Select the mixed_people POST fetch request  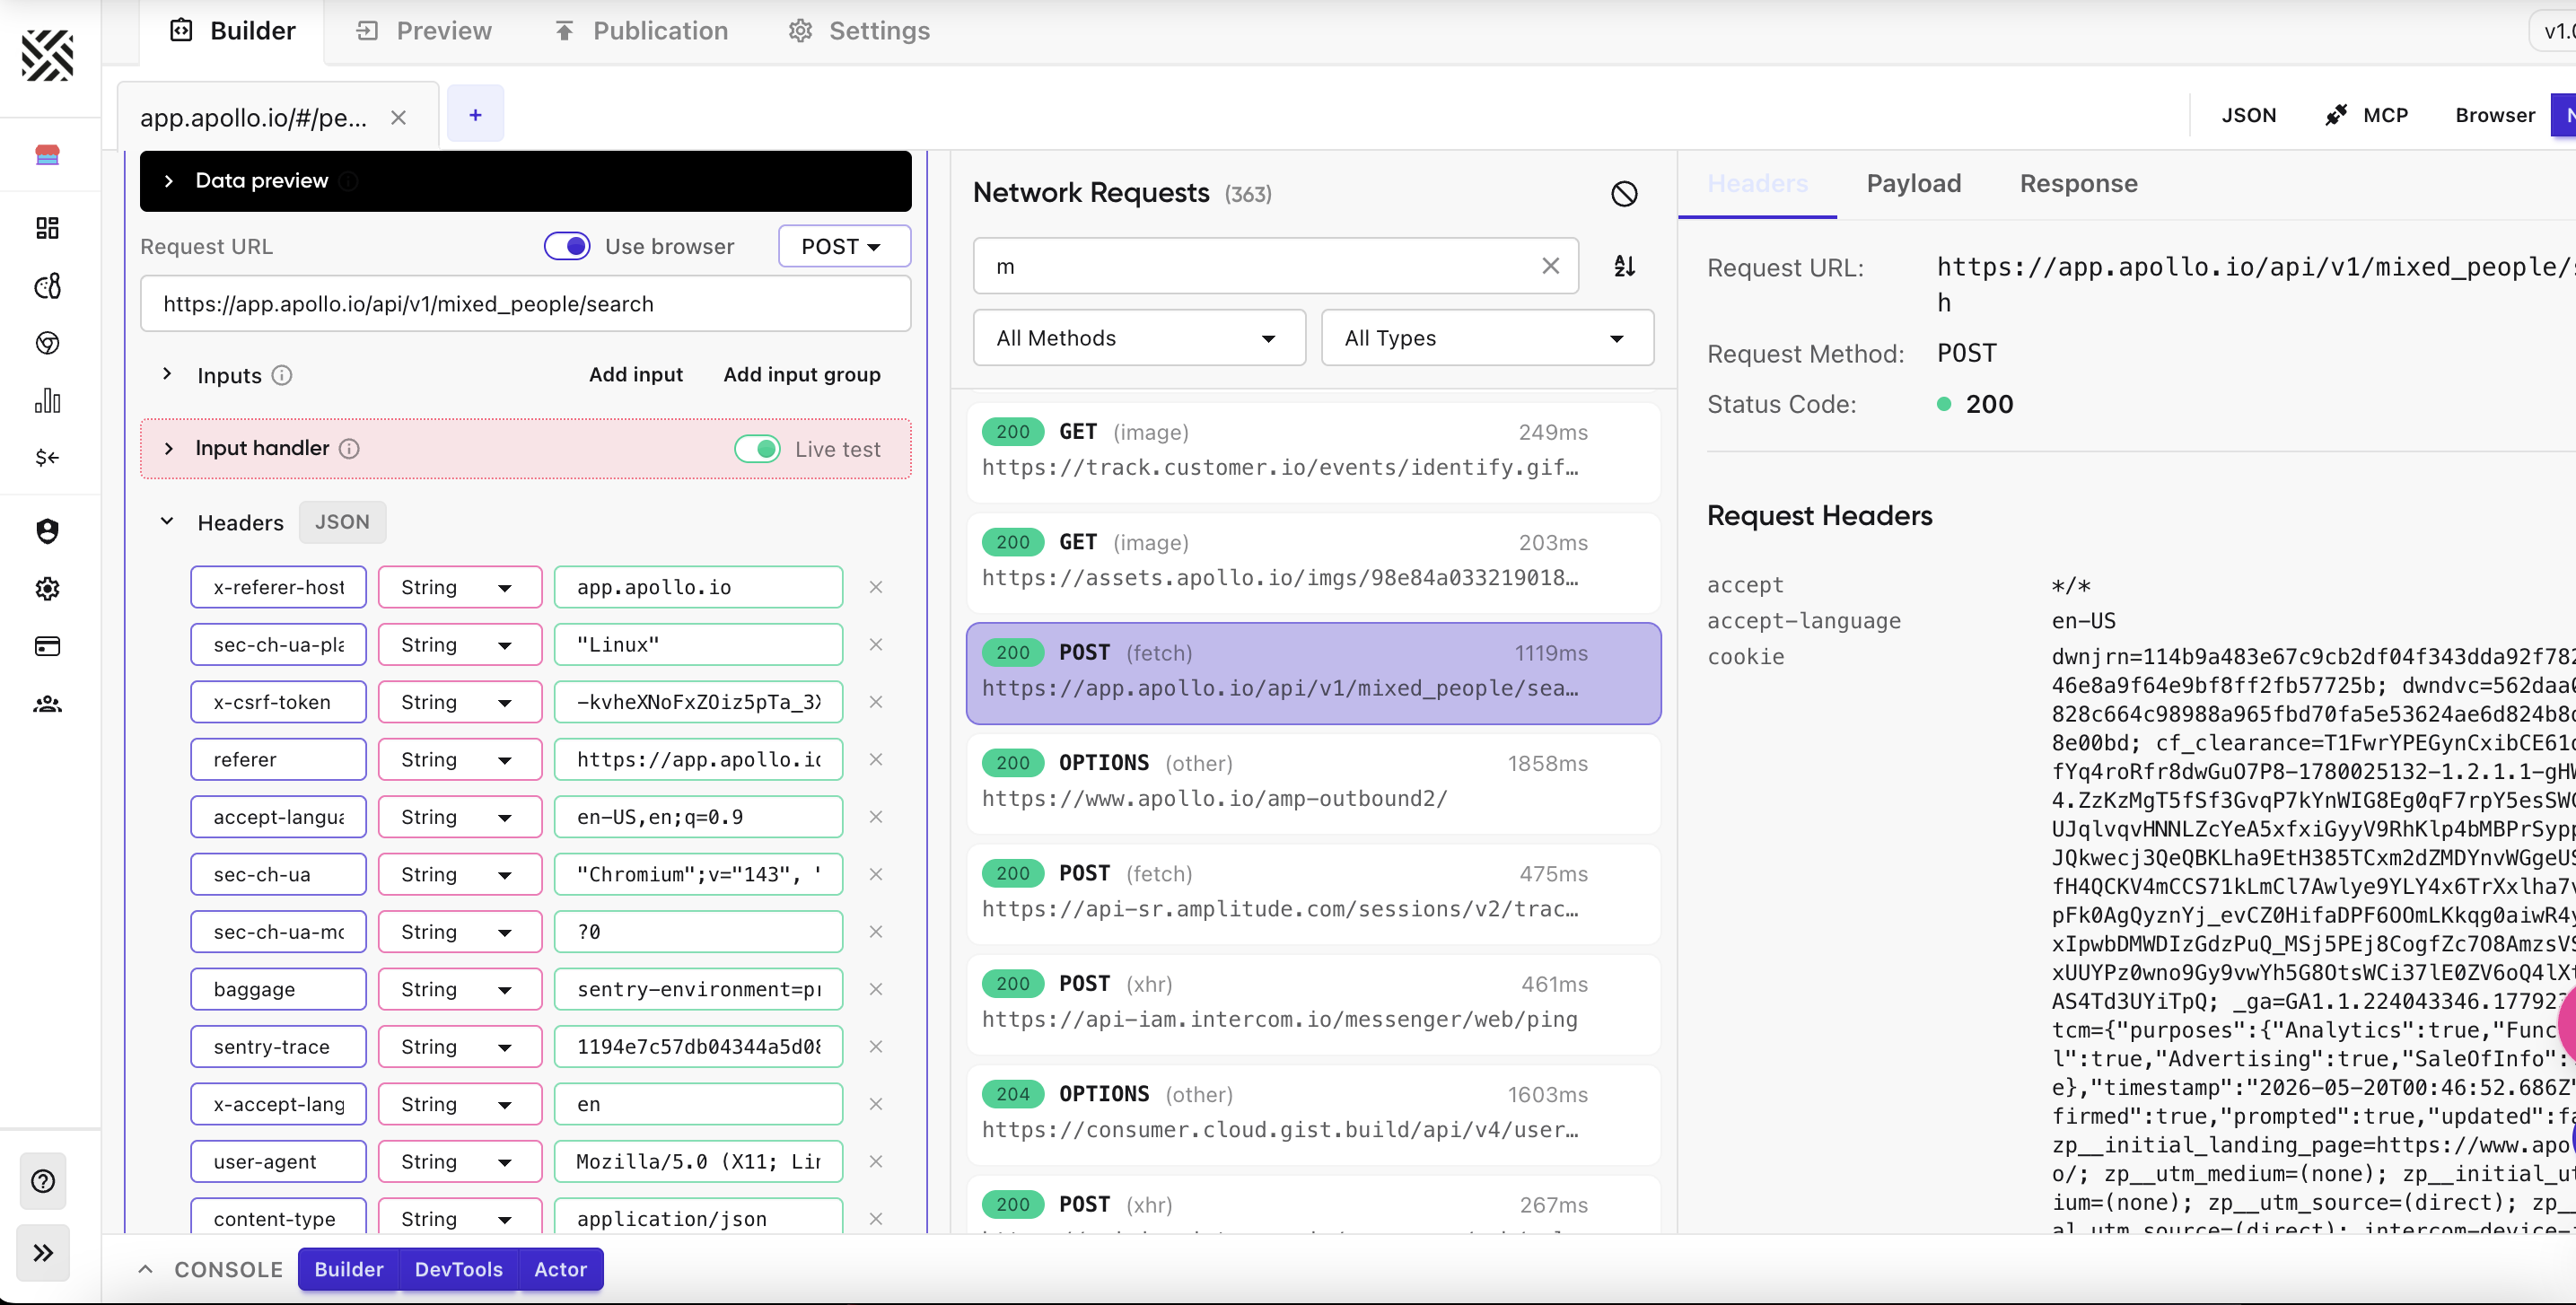[x=1313, y=673]
